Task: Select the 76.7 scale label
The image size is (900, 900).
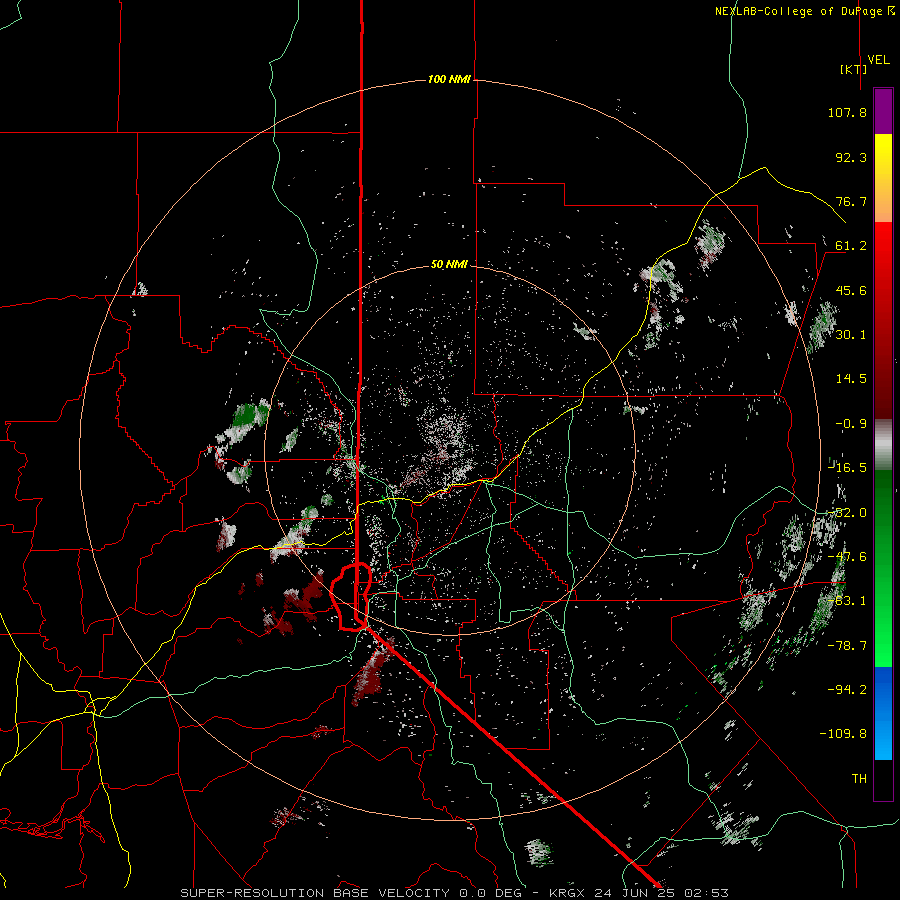Action: pyautogui.click(x=851, y=201)
